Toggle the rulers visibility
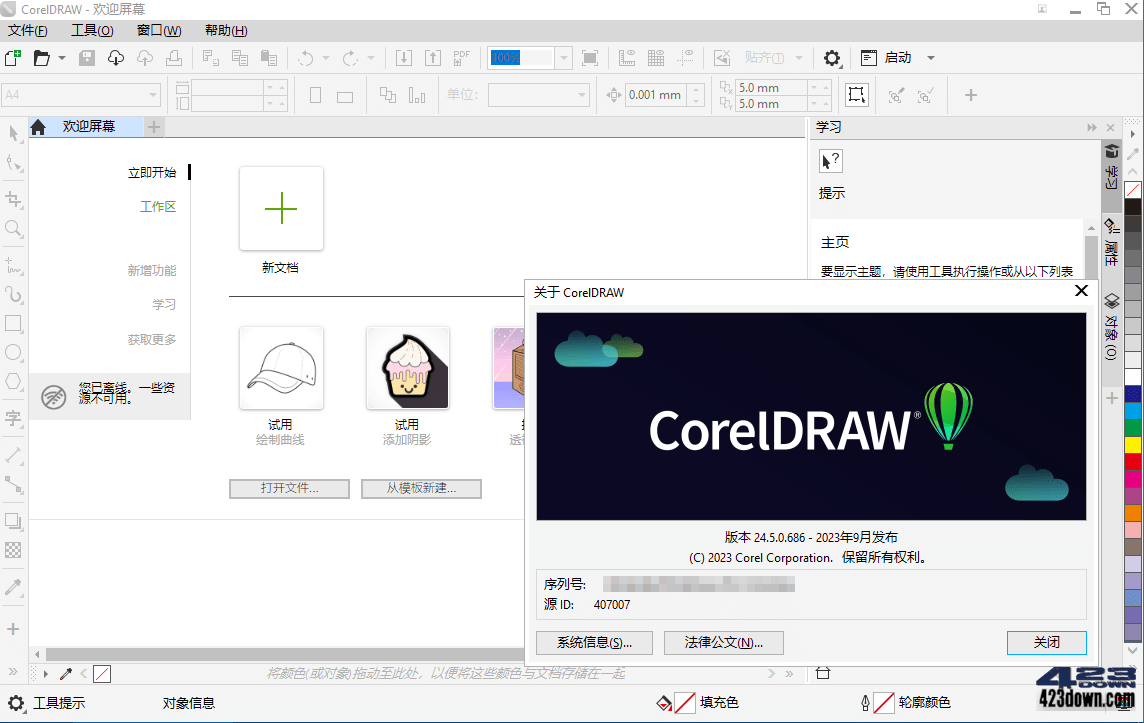Image resolution: width=1144 pixels, height=723 pixels. 628,57
